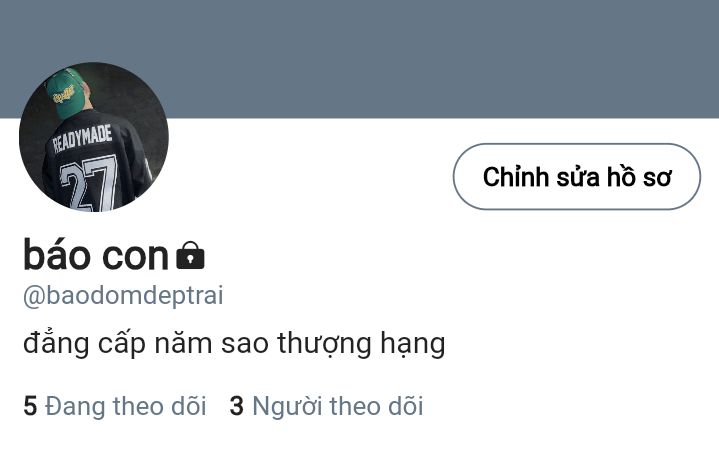Click the word "con" in display name
The height and width of the screenshot is (455, 719).
tap(136, 256)
